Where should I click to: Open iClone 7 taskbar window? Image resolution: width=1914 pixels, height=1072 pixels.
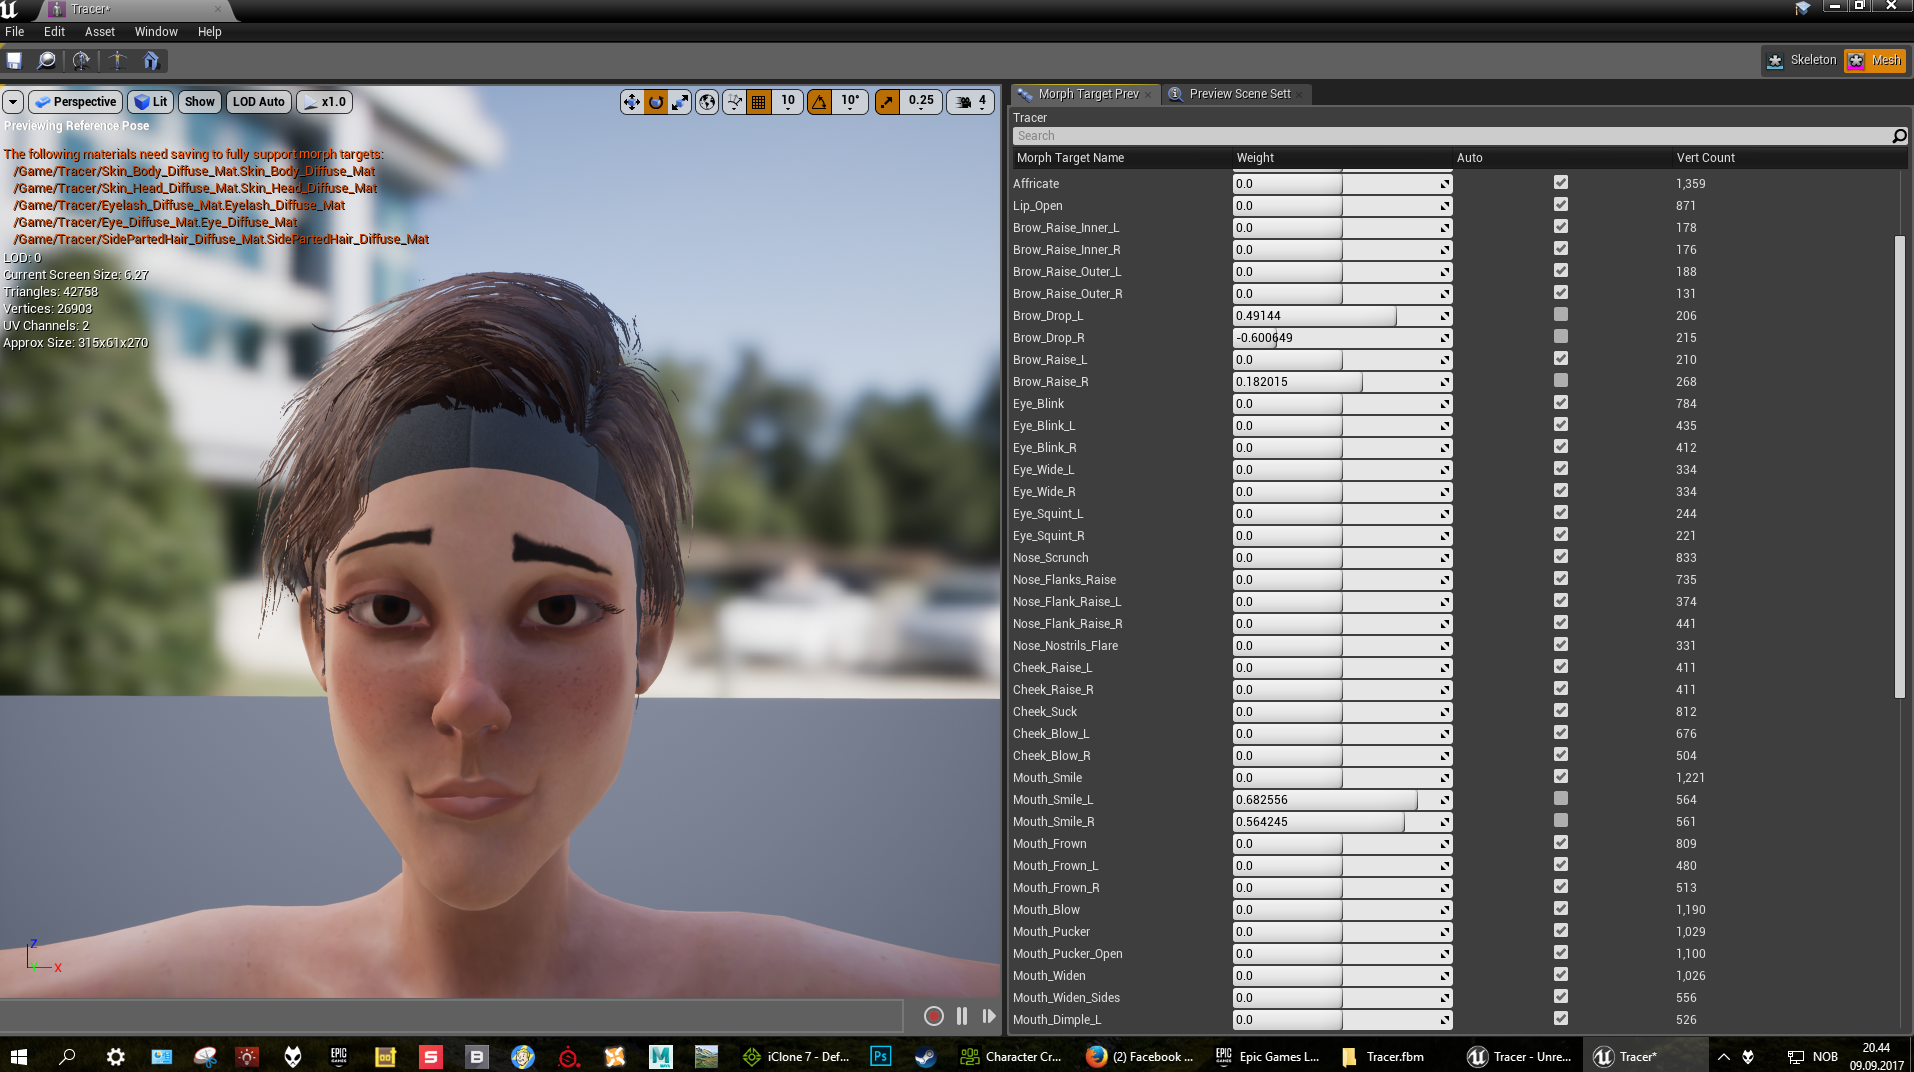[797, 1056]
